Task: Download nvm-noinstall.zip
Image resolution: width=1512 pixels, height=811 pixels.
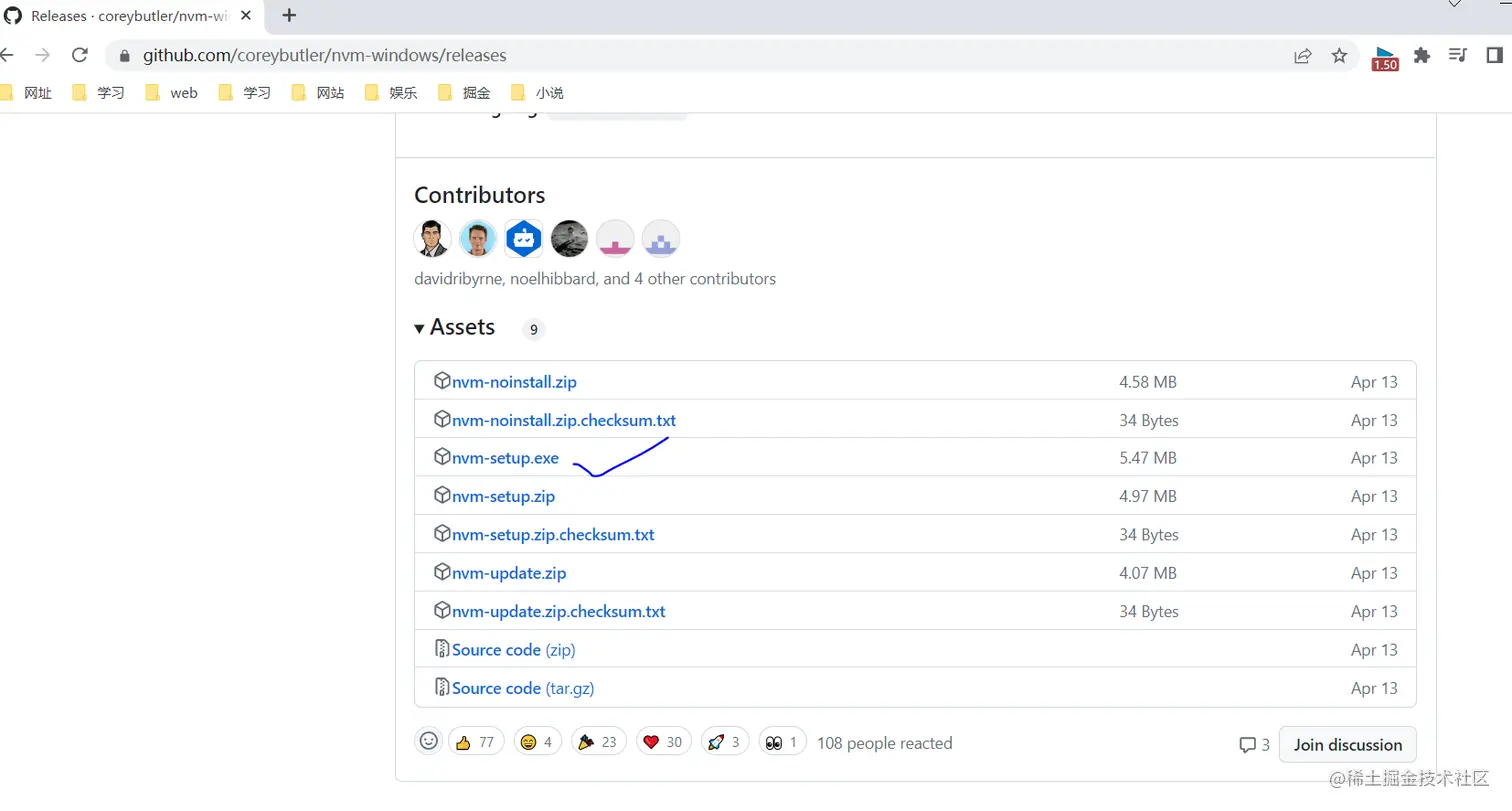Action: click(x=514, y=382)
